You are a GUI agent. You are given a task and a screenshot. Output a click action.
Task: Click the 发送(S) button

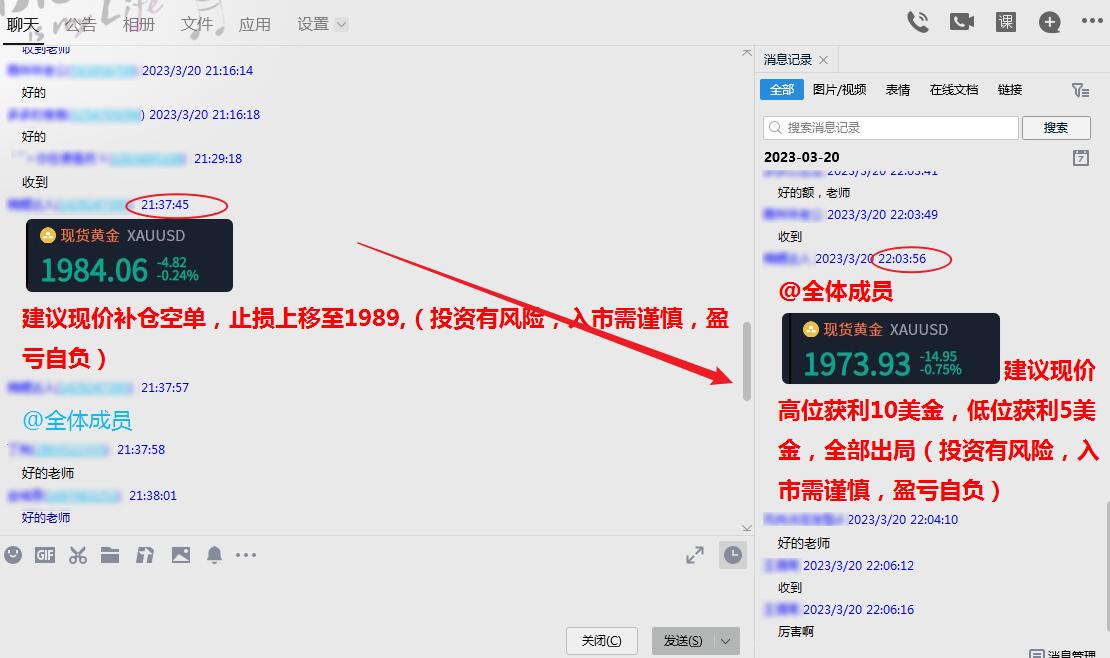(x=683, y=641)
